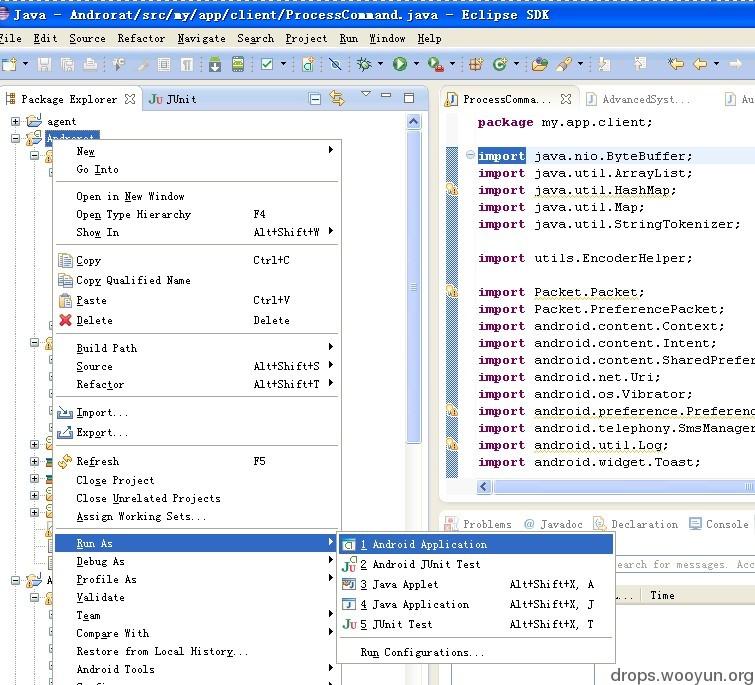
Task: Click the Debug bug icon in toolbar
Action: point(364,64)
